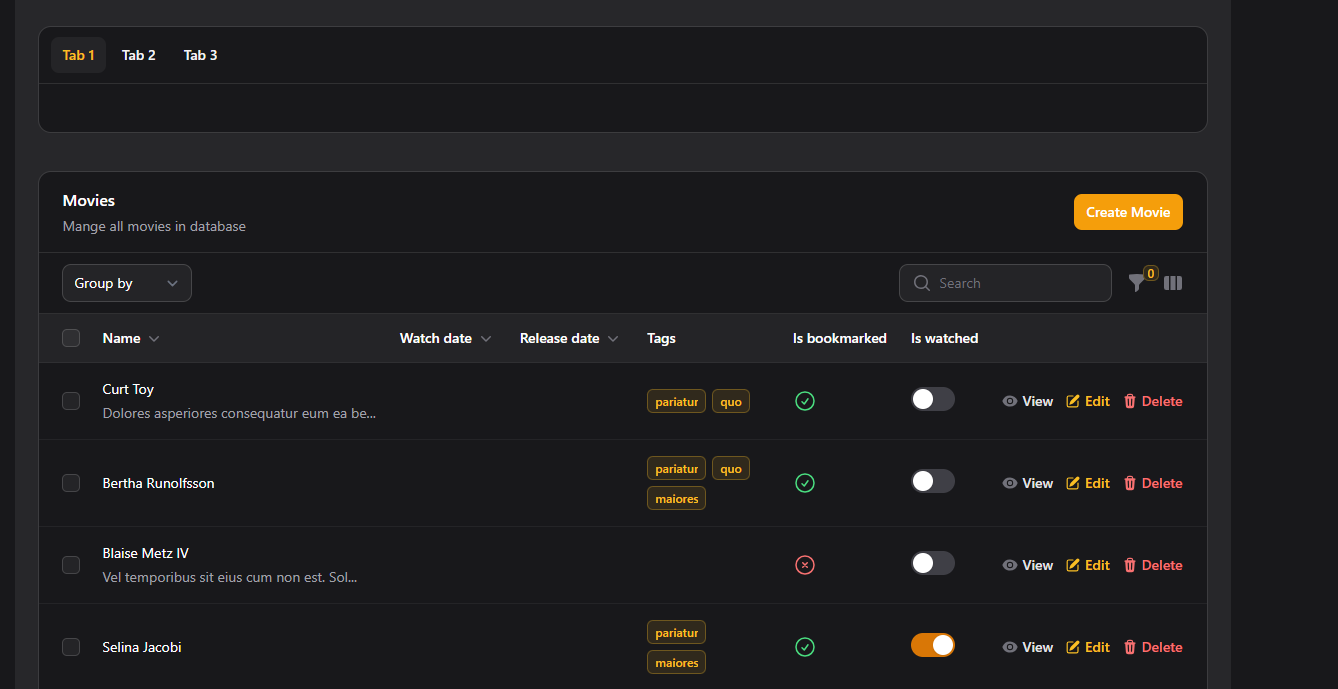Click the Delete trash icon for Selina Jacobi
Screen dimensions: 1338x689
click(1130, 647)
